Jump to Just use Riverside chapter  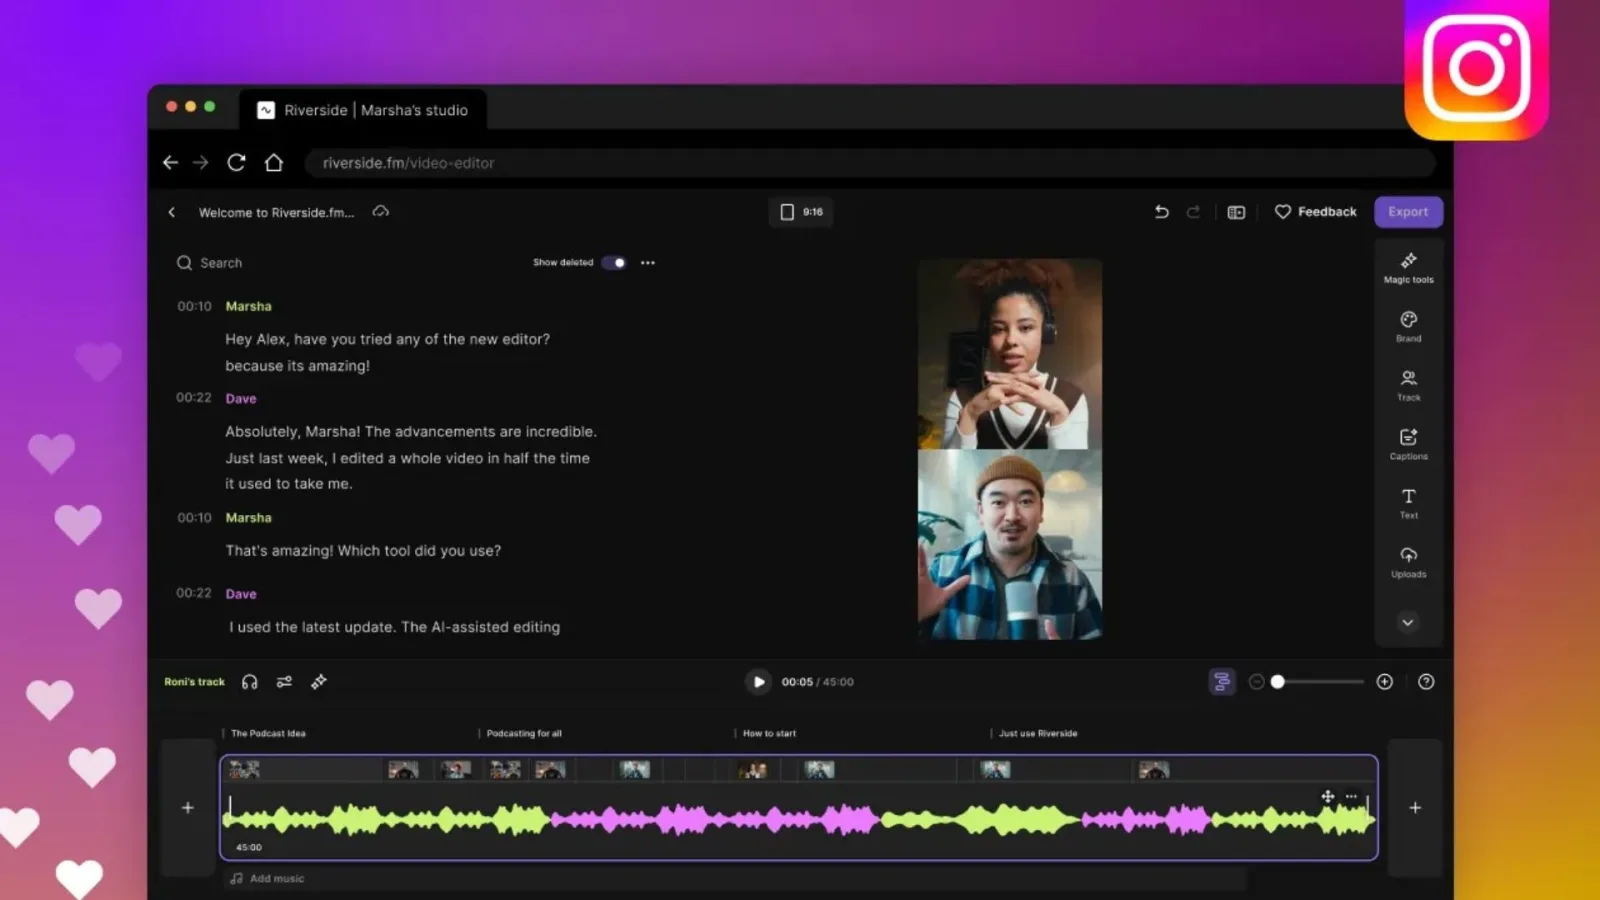click(x=1038, y=734)
